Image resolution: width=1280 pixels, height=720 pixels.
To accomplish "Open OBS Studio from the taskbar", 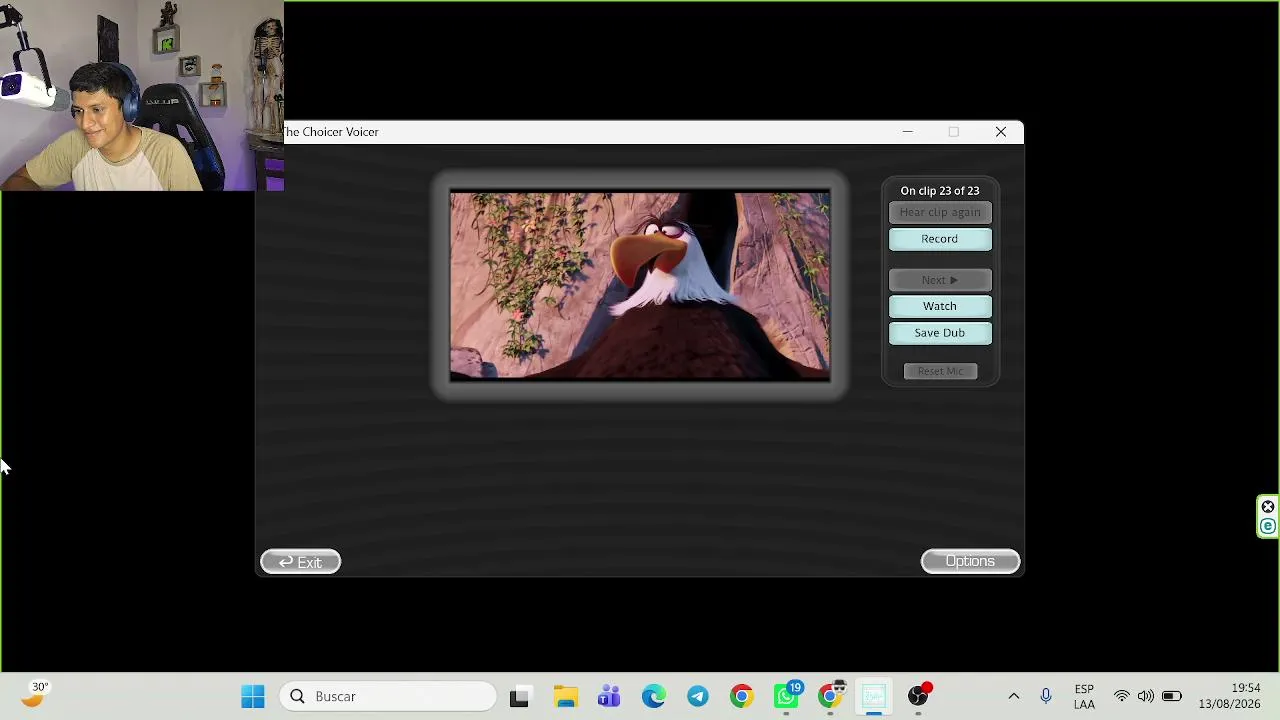I will [x=919, y=697].
